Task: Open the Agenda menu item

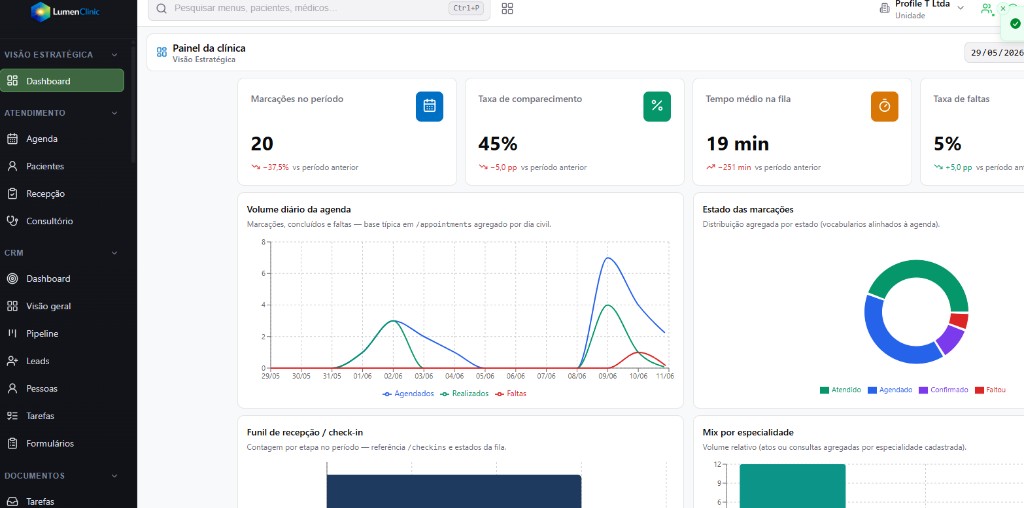Action: [63, 138]
